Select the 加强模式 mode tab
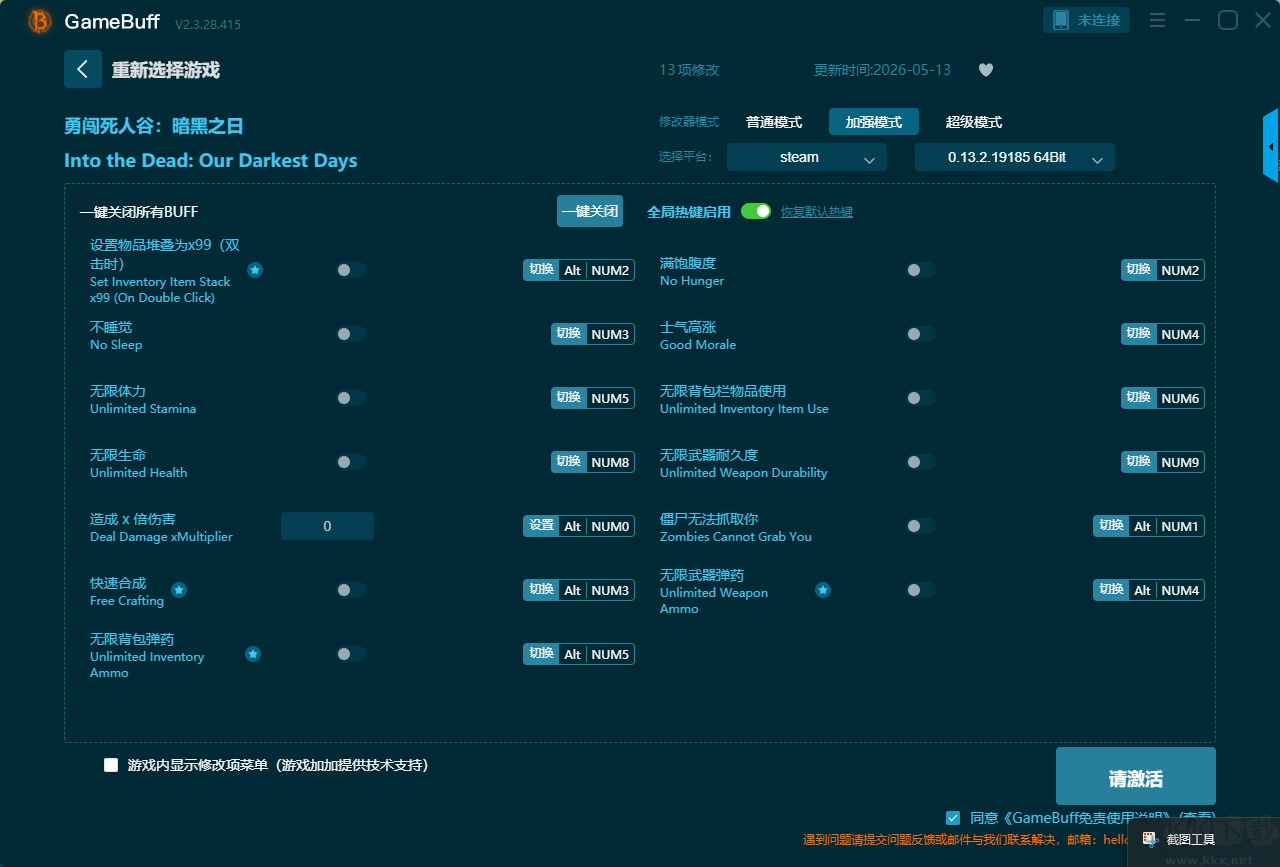This screenshot has width=1280, height=867. [874, 122]
